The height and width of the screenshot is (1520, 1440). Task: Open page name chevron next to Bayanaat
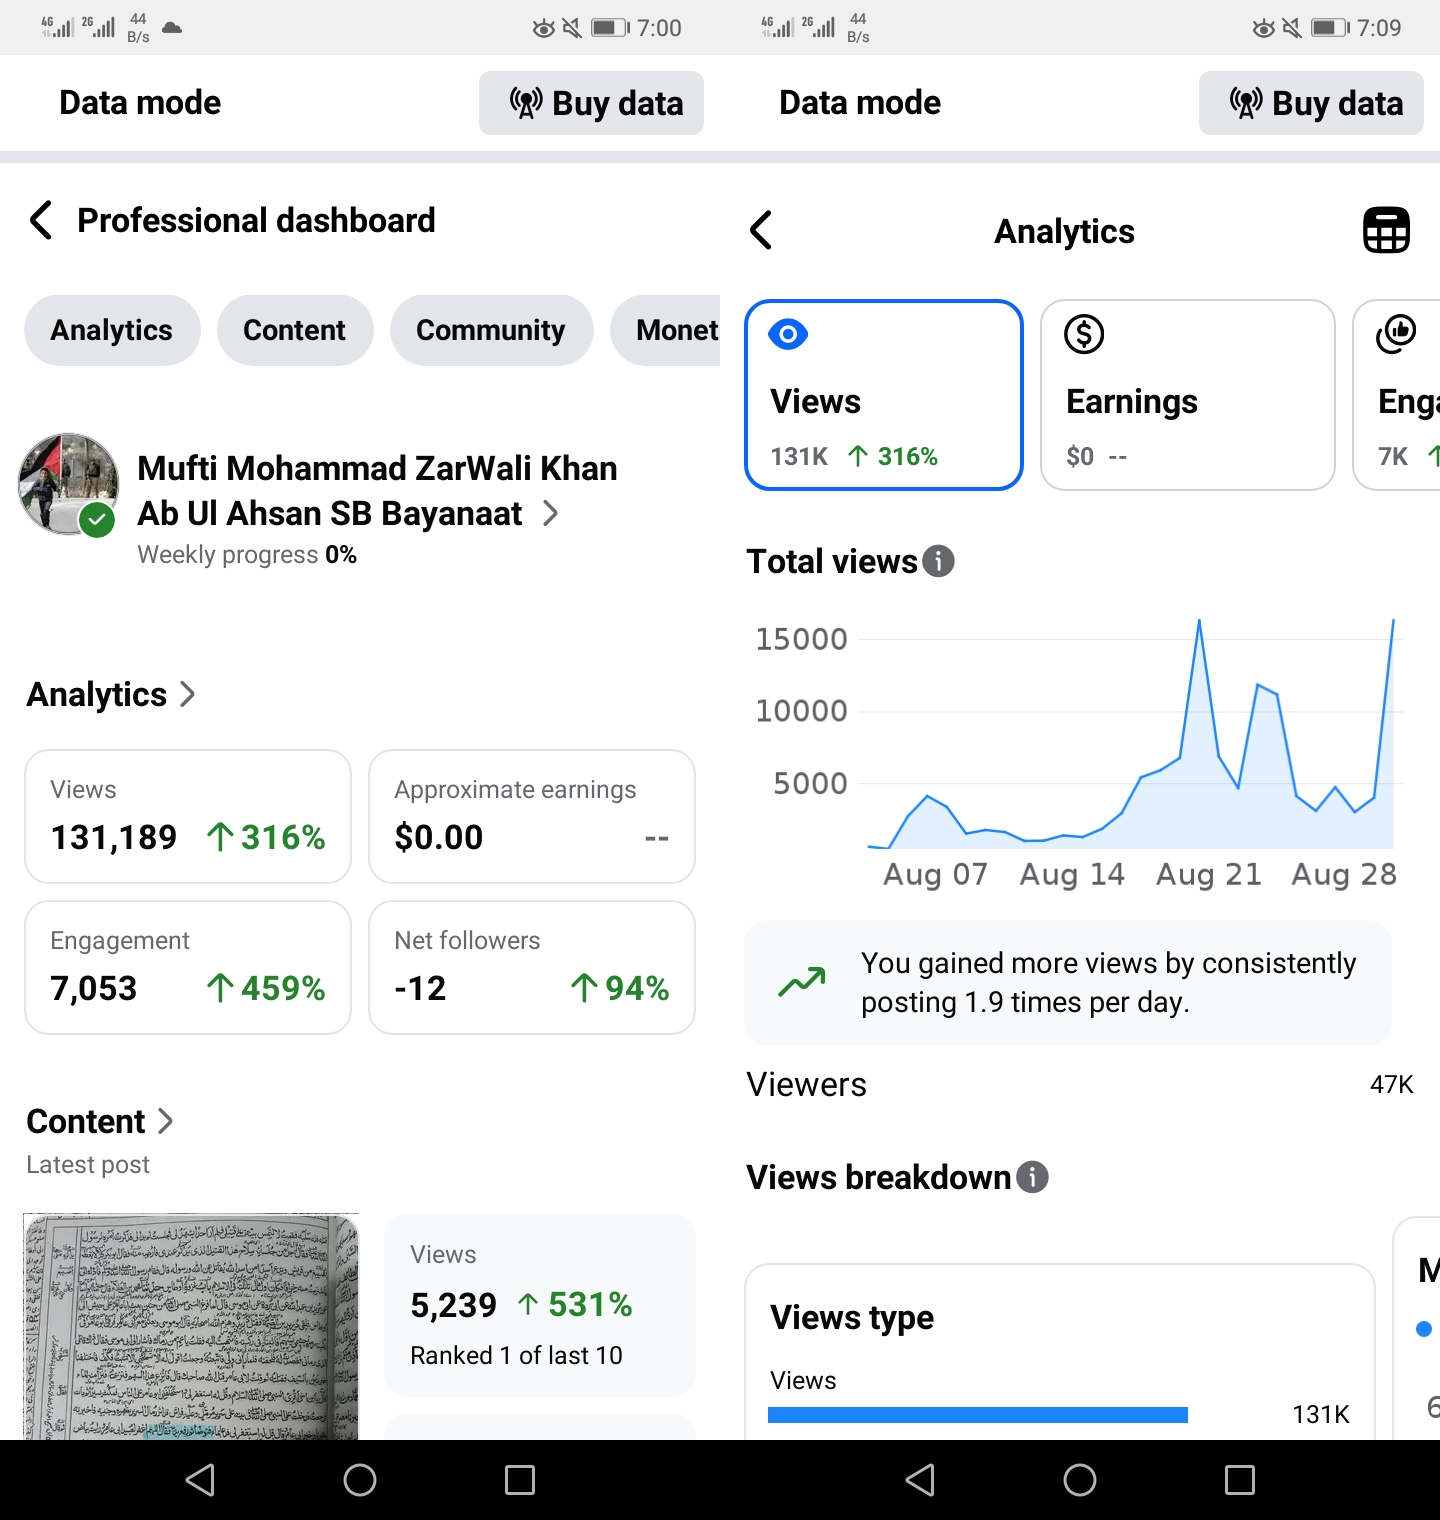point(550,513)
